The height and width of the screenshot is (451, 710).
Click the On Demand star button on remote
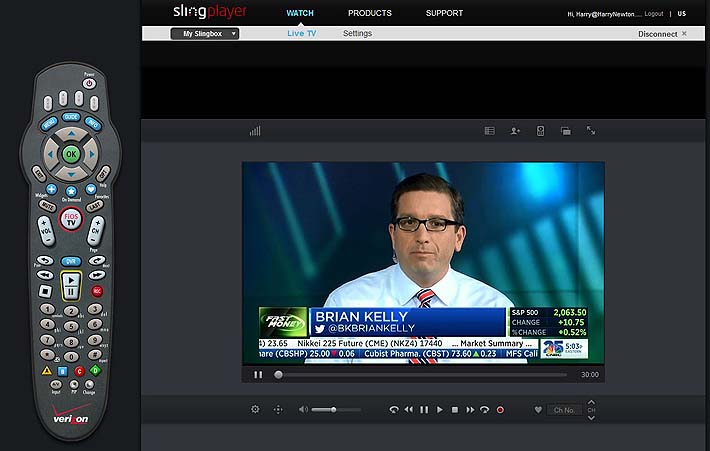coord(71,192)
